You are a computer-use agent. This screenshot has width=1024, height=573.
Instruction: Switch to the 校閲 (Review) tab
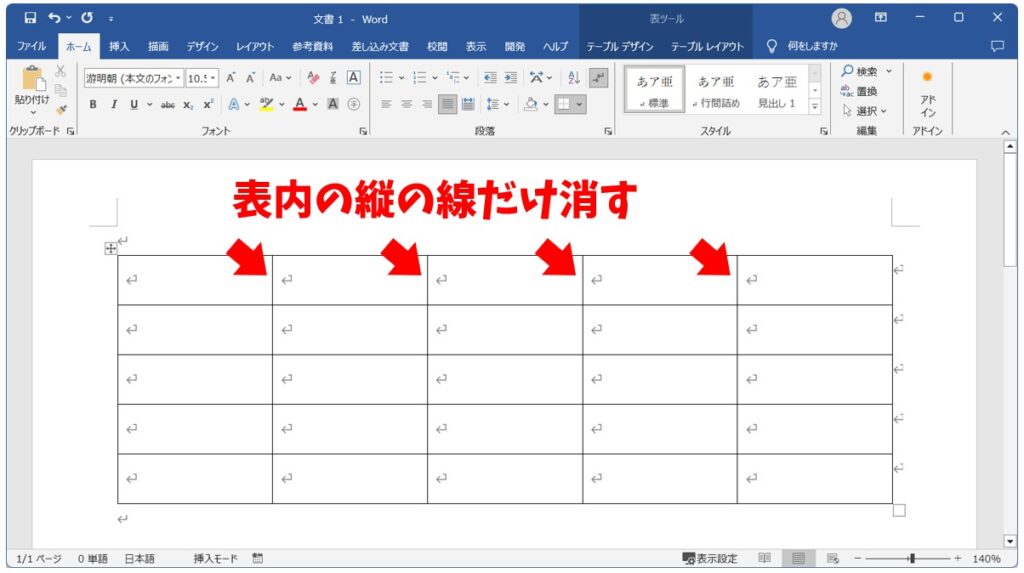437,46
